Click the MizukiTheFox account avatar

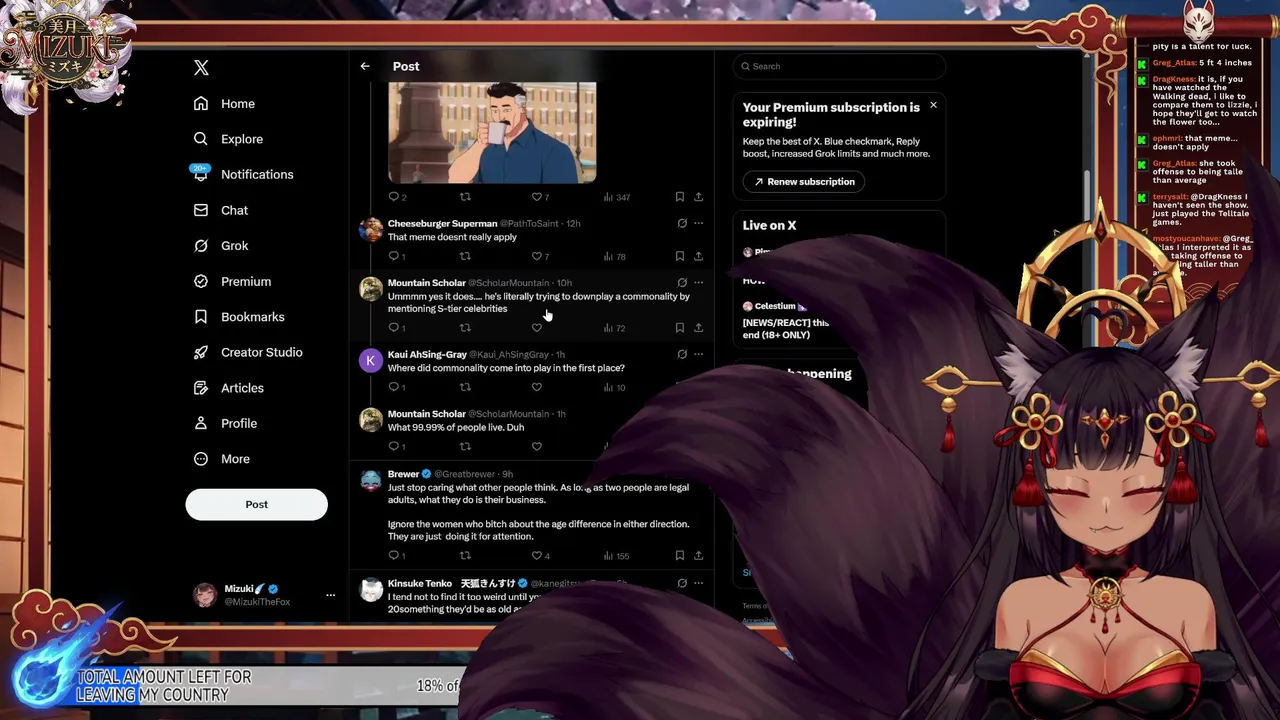pos(205,595)
